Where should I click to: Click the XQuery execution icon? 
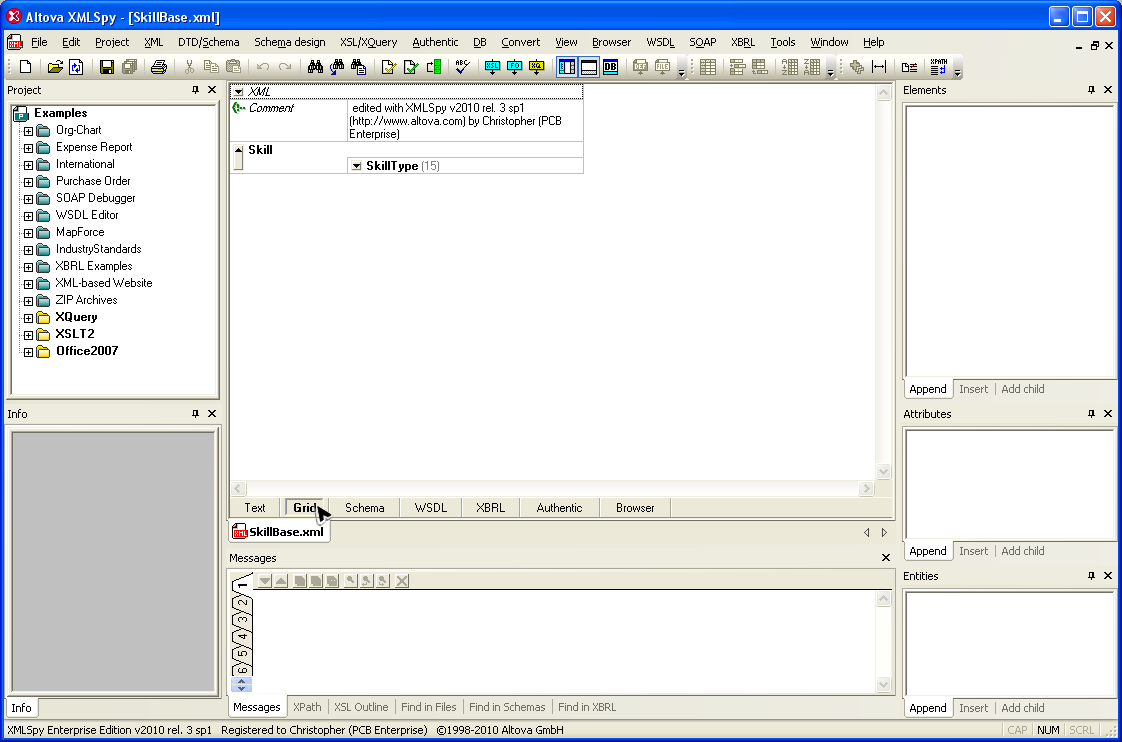(x=537, y=67)
